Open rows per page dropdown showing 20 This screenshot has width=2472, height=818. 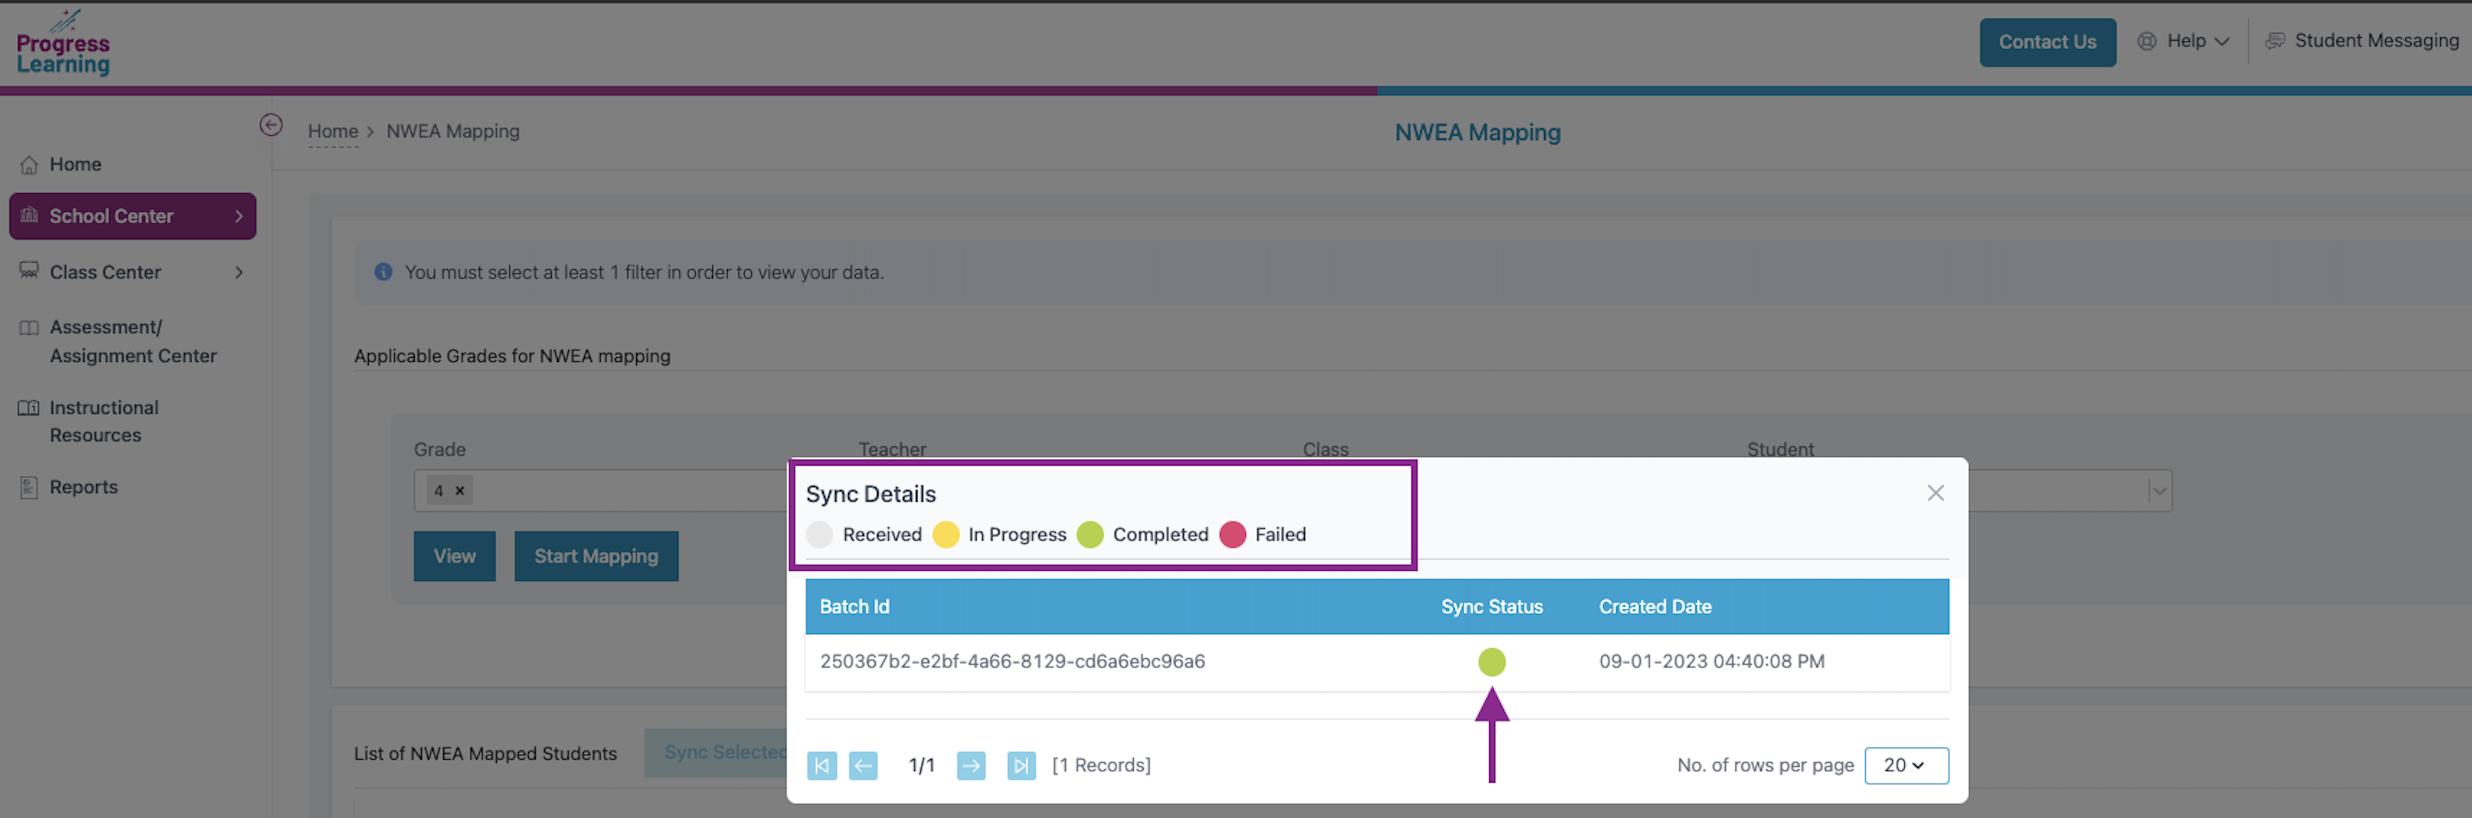point(1906,766)
